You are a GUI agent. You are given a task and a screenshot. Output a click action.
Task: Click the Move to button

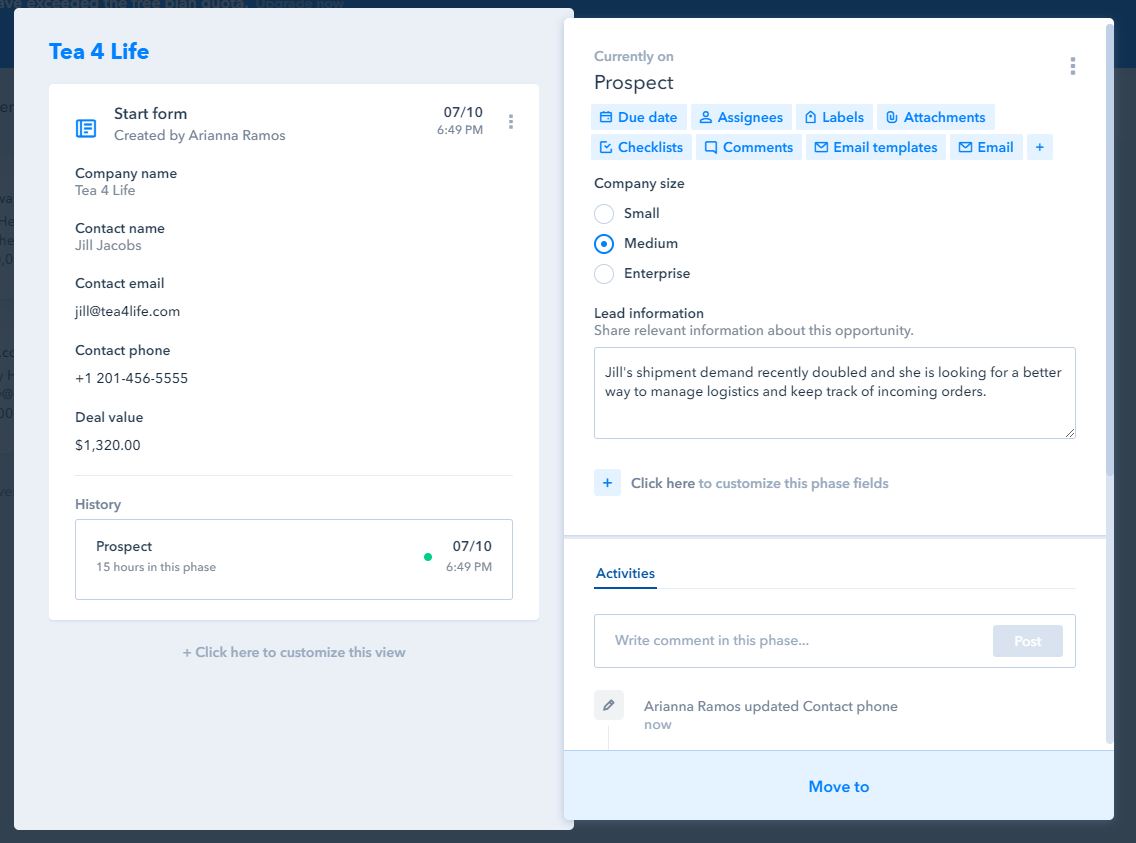[838, 786]
